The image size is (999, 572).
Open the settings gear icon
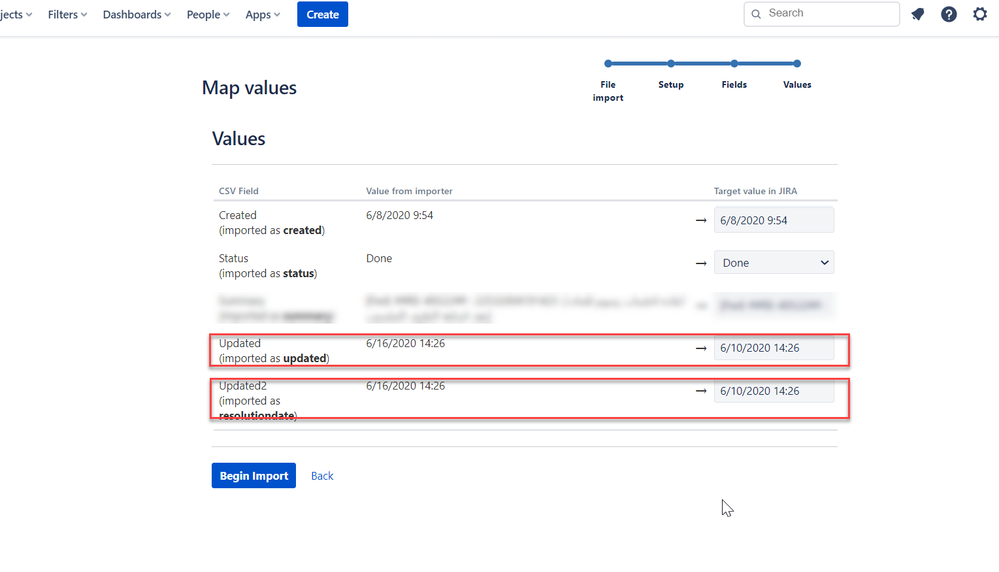980,14
